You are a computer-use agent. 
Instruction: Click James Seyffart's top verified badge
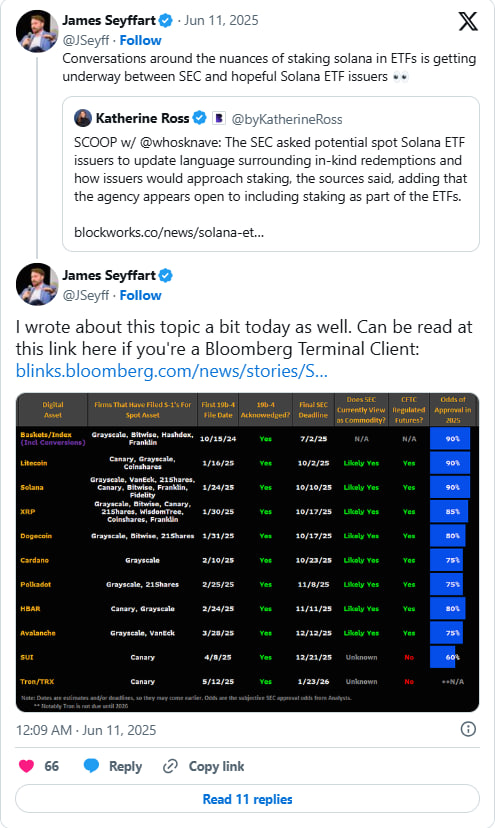click(165, 21)
